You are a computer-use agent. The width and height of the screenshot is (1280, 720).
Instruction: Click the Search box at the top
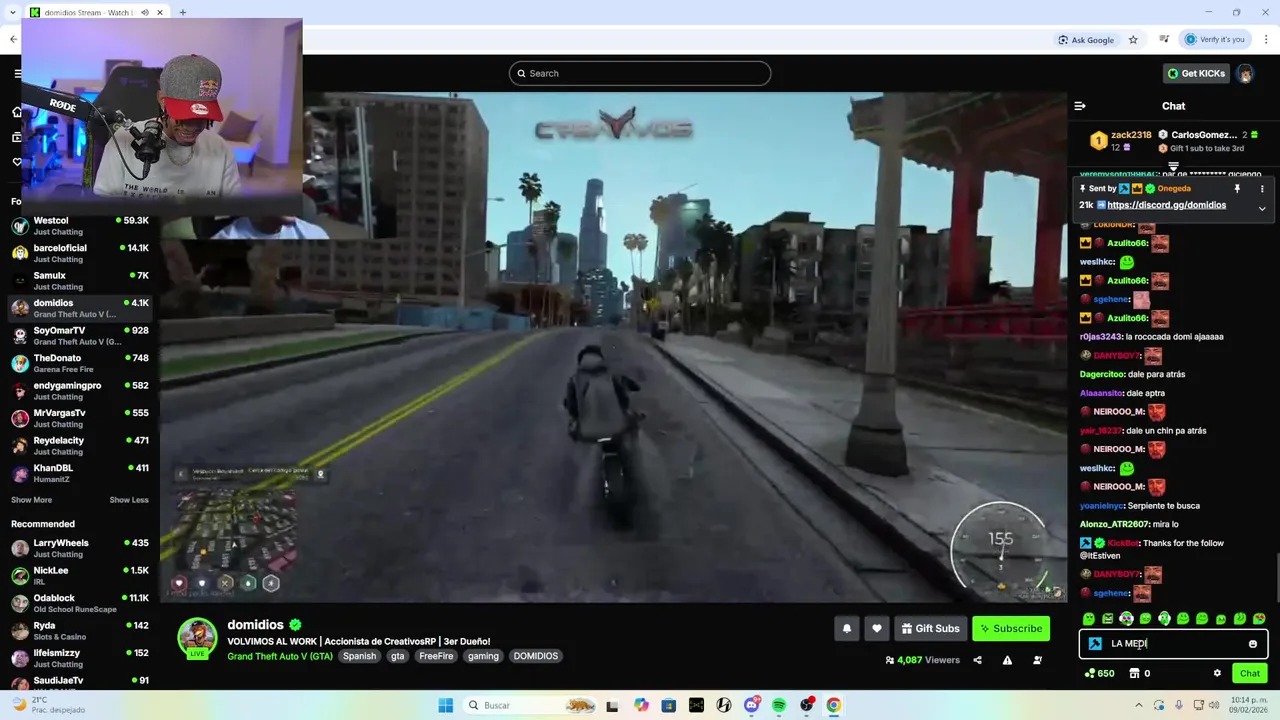tap(640, 73)
